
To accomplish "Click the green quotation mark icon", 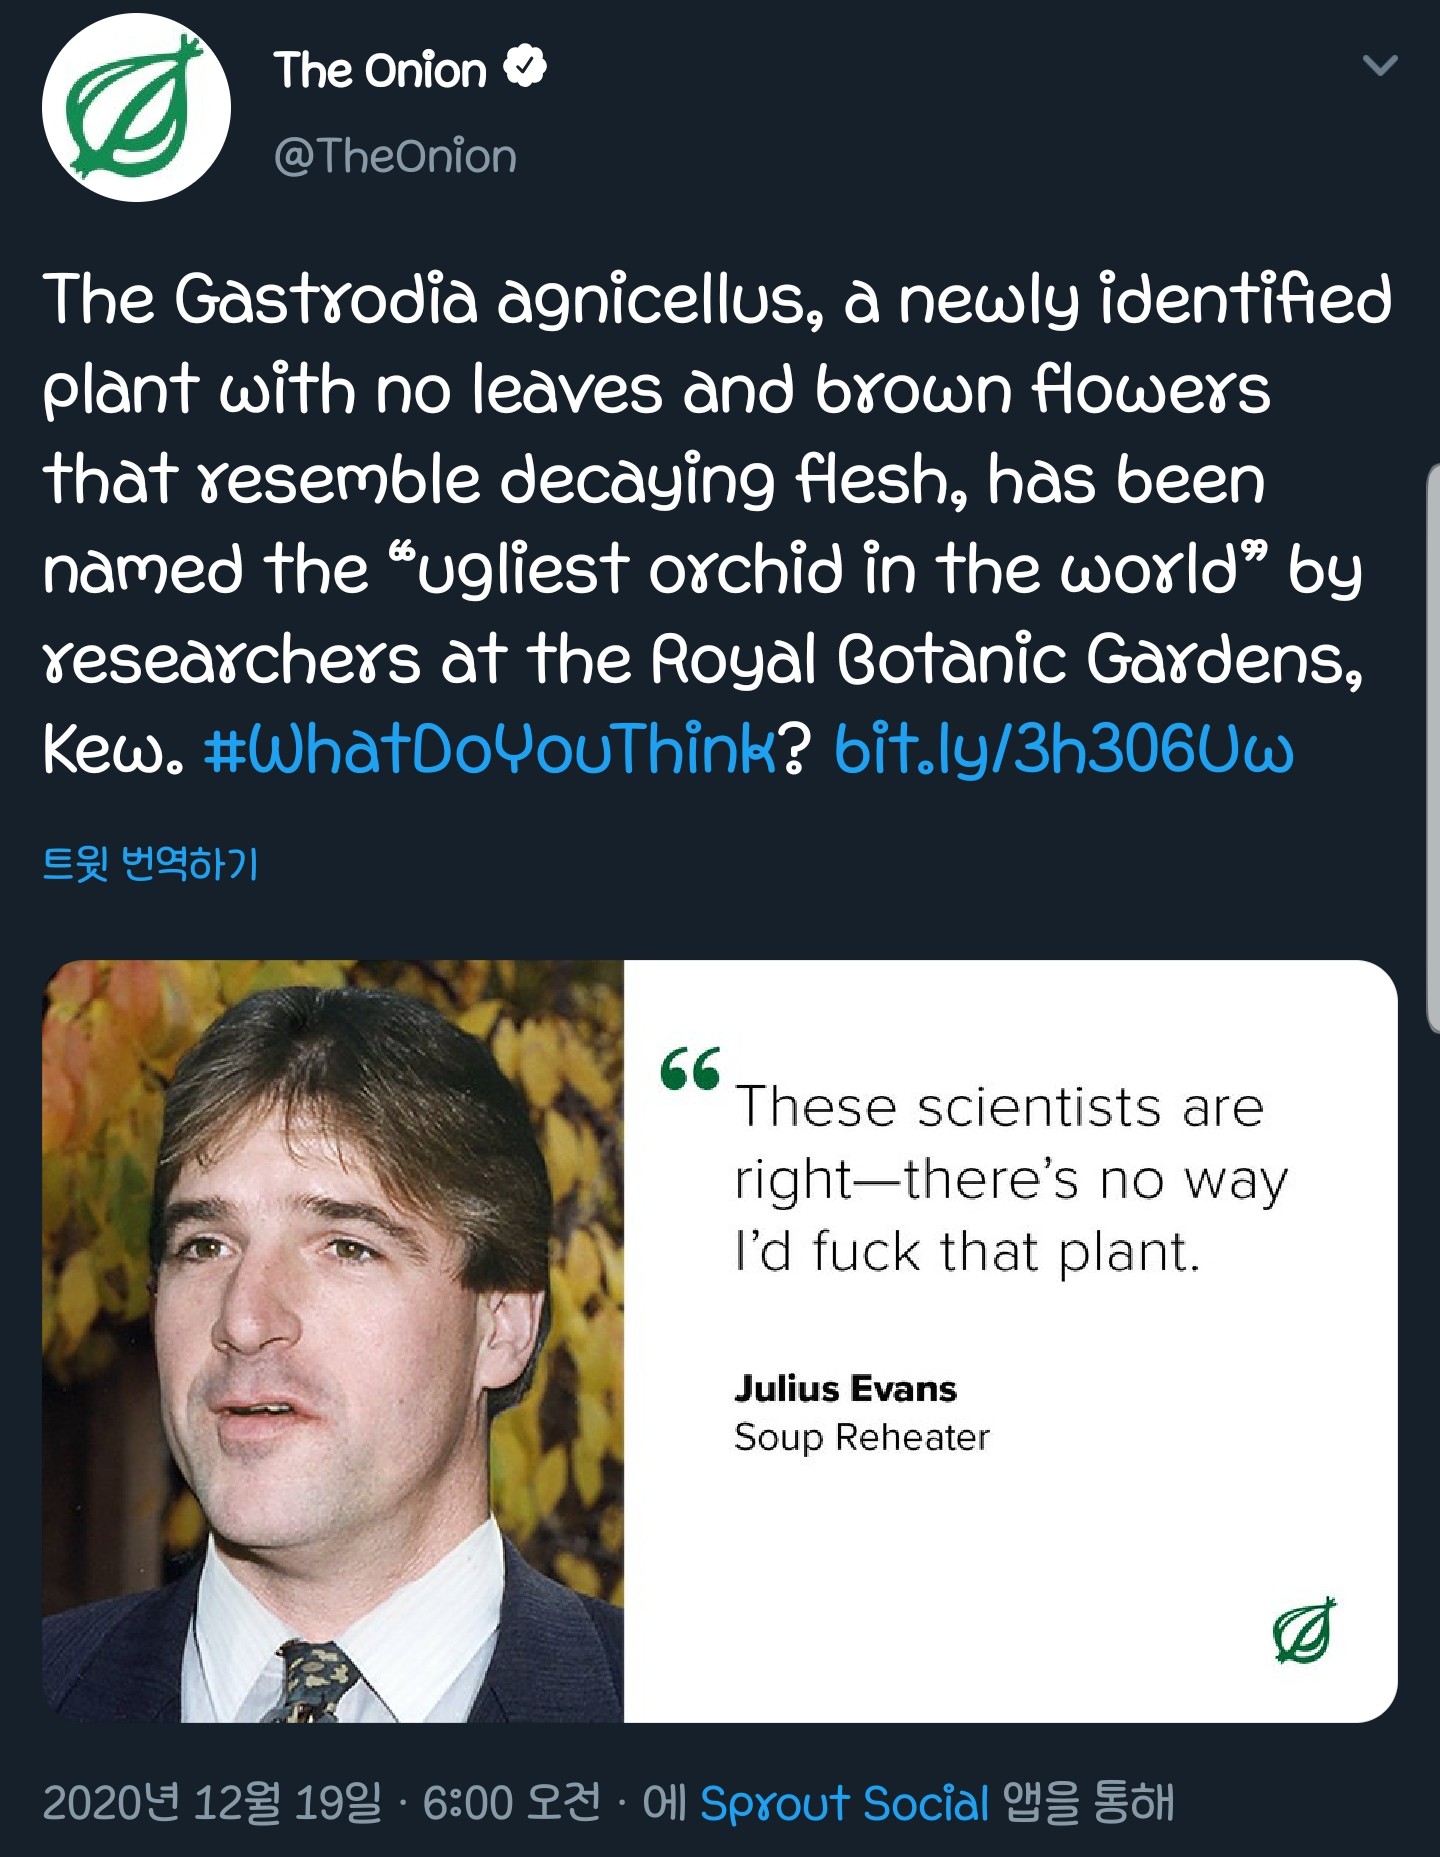I will (690, 1068).
